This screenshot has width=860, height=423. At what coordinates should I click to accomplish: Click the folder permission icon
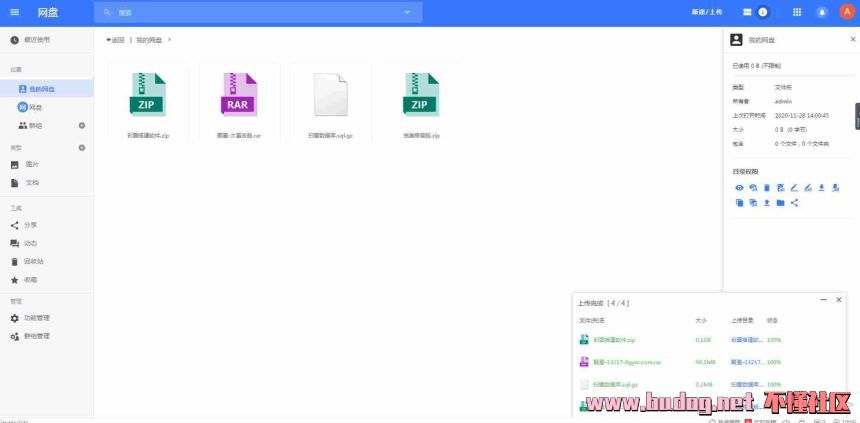780,203
